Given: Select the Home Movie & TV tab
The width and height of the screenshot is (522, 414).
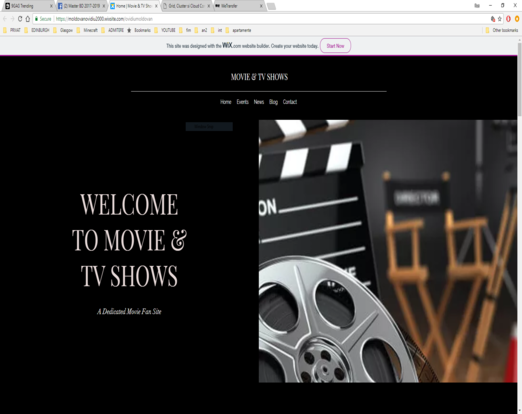Looking at the screenshot, I should 133,6.
